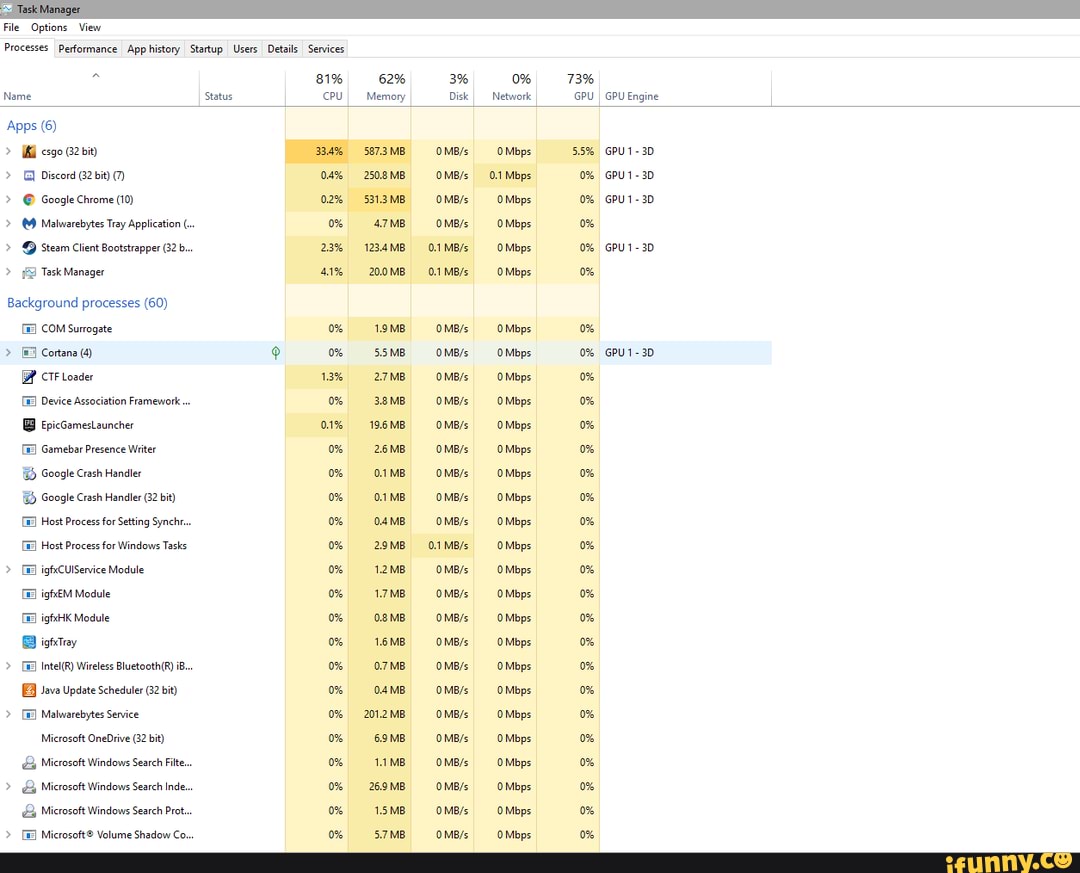Click the Malwarebytes Service icon
This screenshot has height=873, width=1080.
29,715
